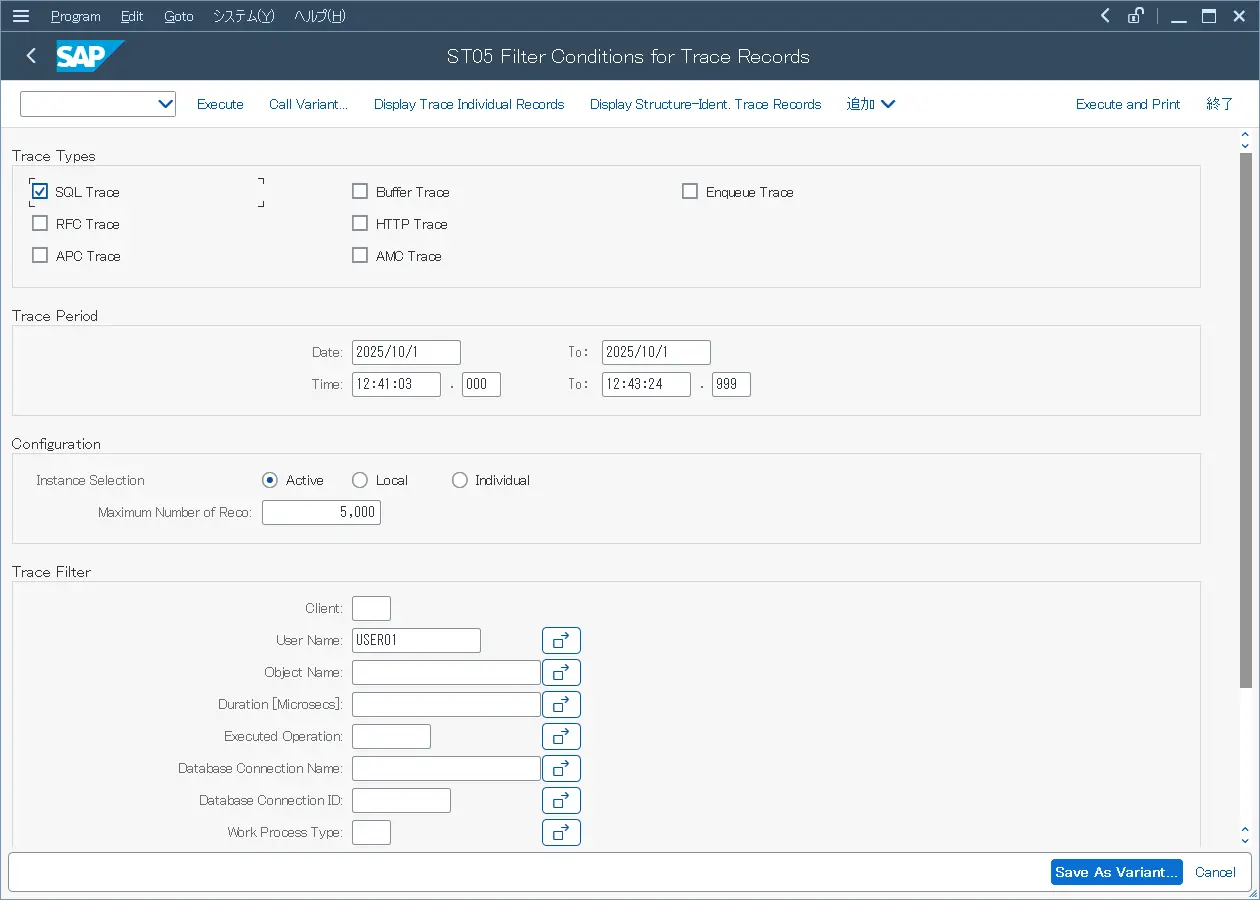Uncheck the SQL Trace checkbox
1260x900 pixels.
(40, 192)
